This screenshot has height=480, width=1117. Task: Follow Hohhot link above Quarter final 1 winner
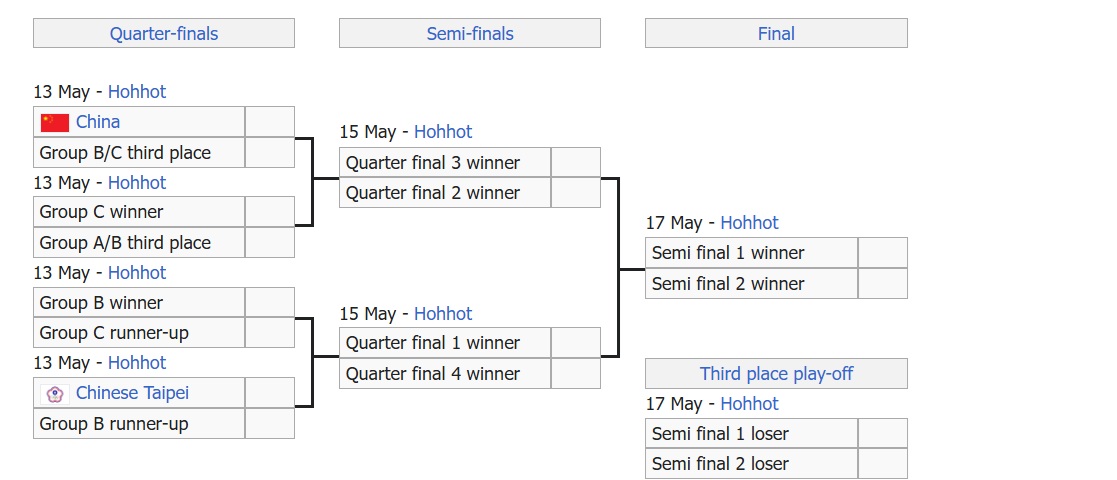pos(443,313)
